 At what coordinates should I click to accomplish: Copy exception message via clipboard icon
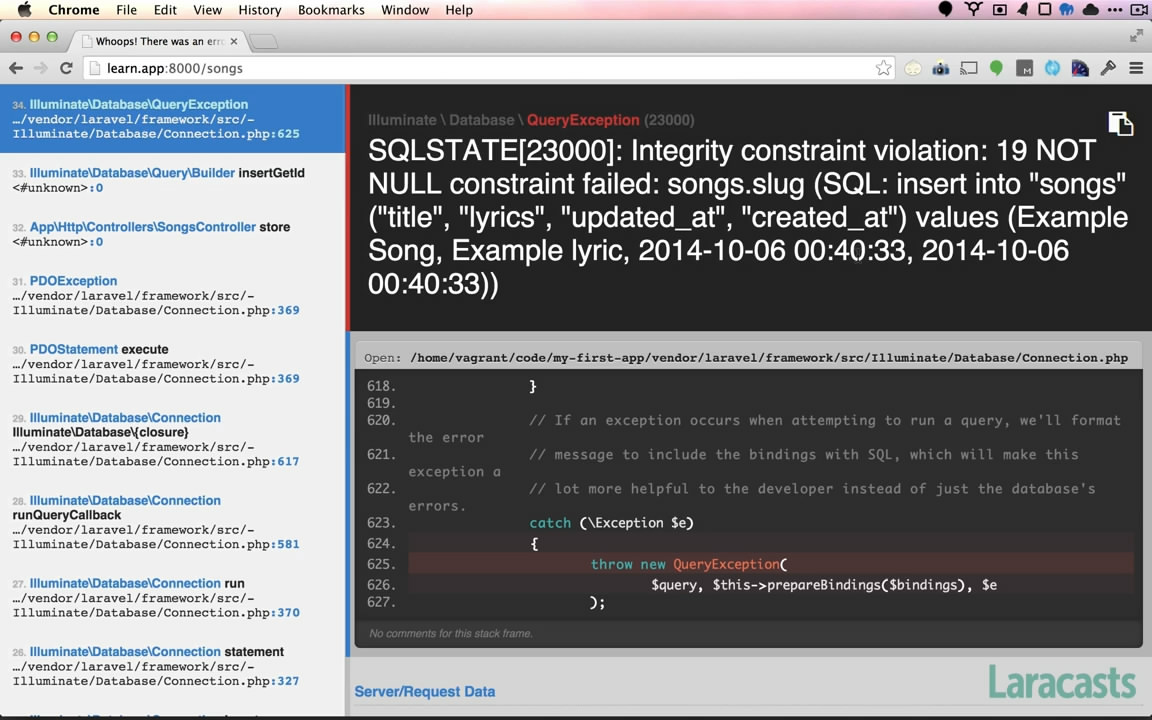point(1120,123)
